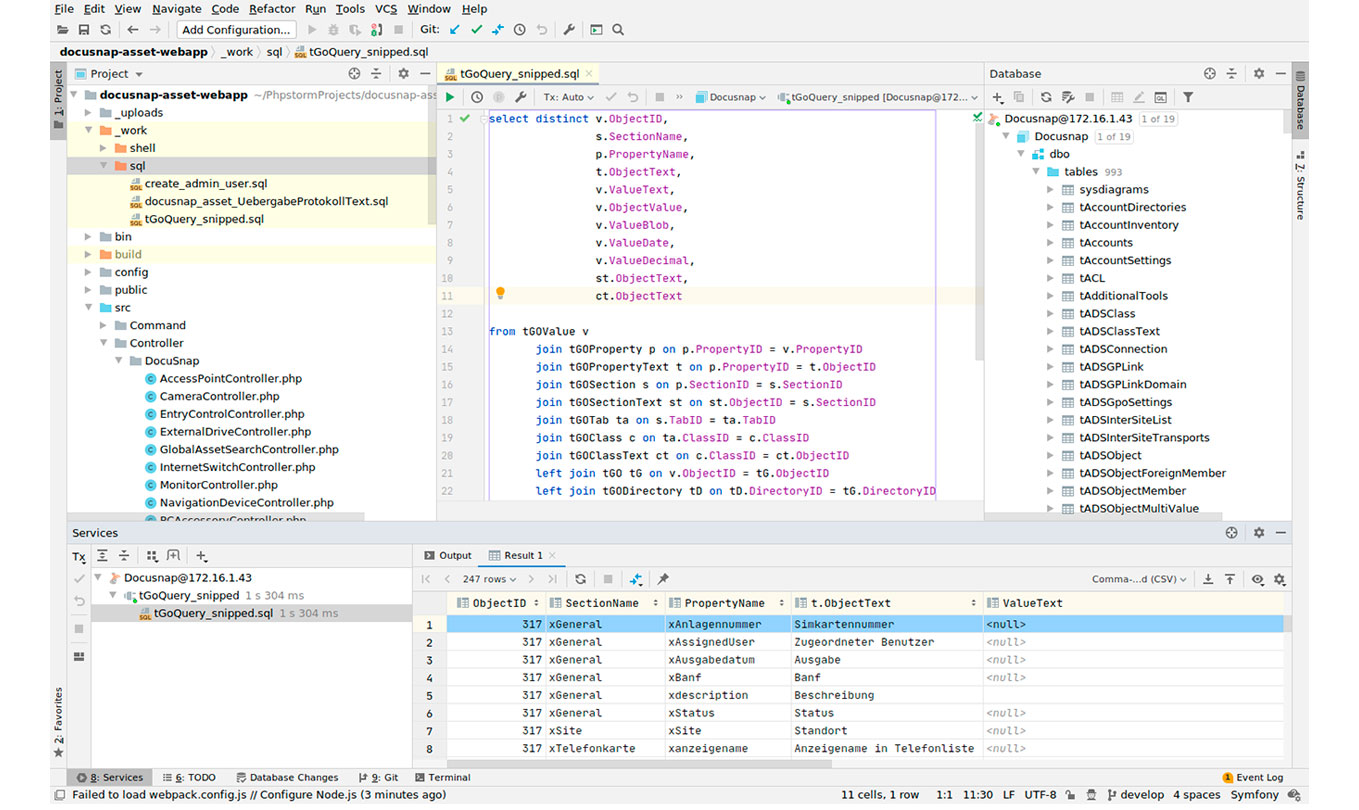This screenshot has width=1359, height=810.
Task: Open the Tx: Auto transaction mode dropdown
Action: [x=568, y=97]
